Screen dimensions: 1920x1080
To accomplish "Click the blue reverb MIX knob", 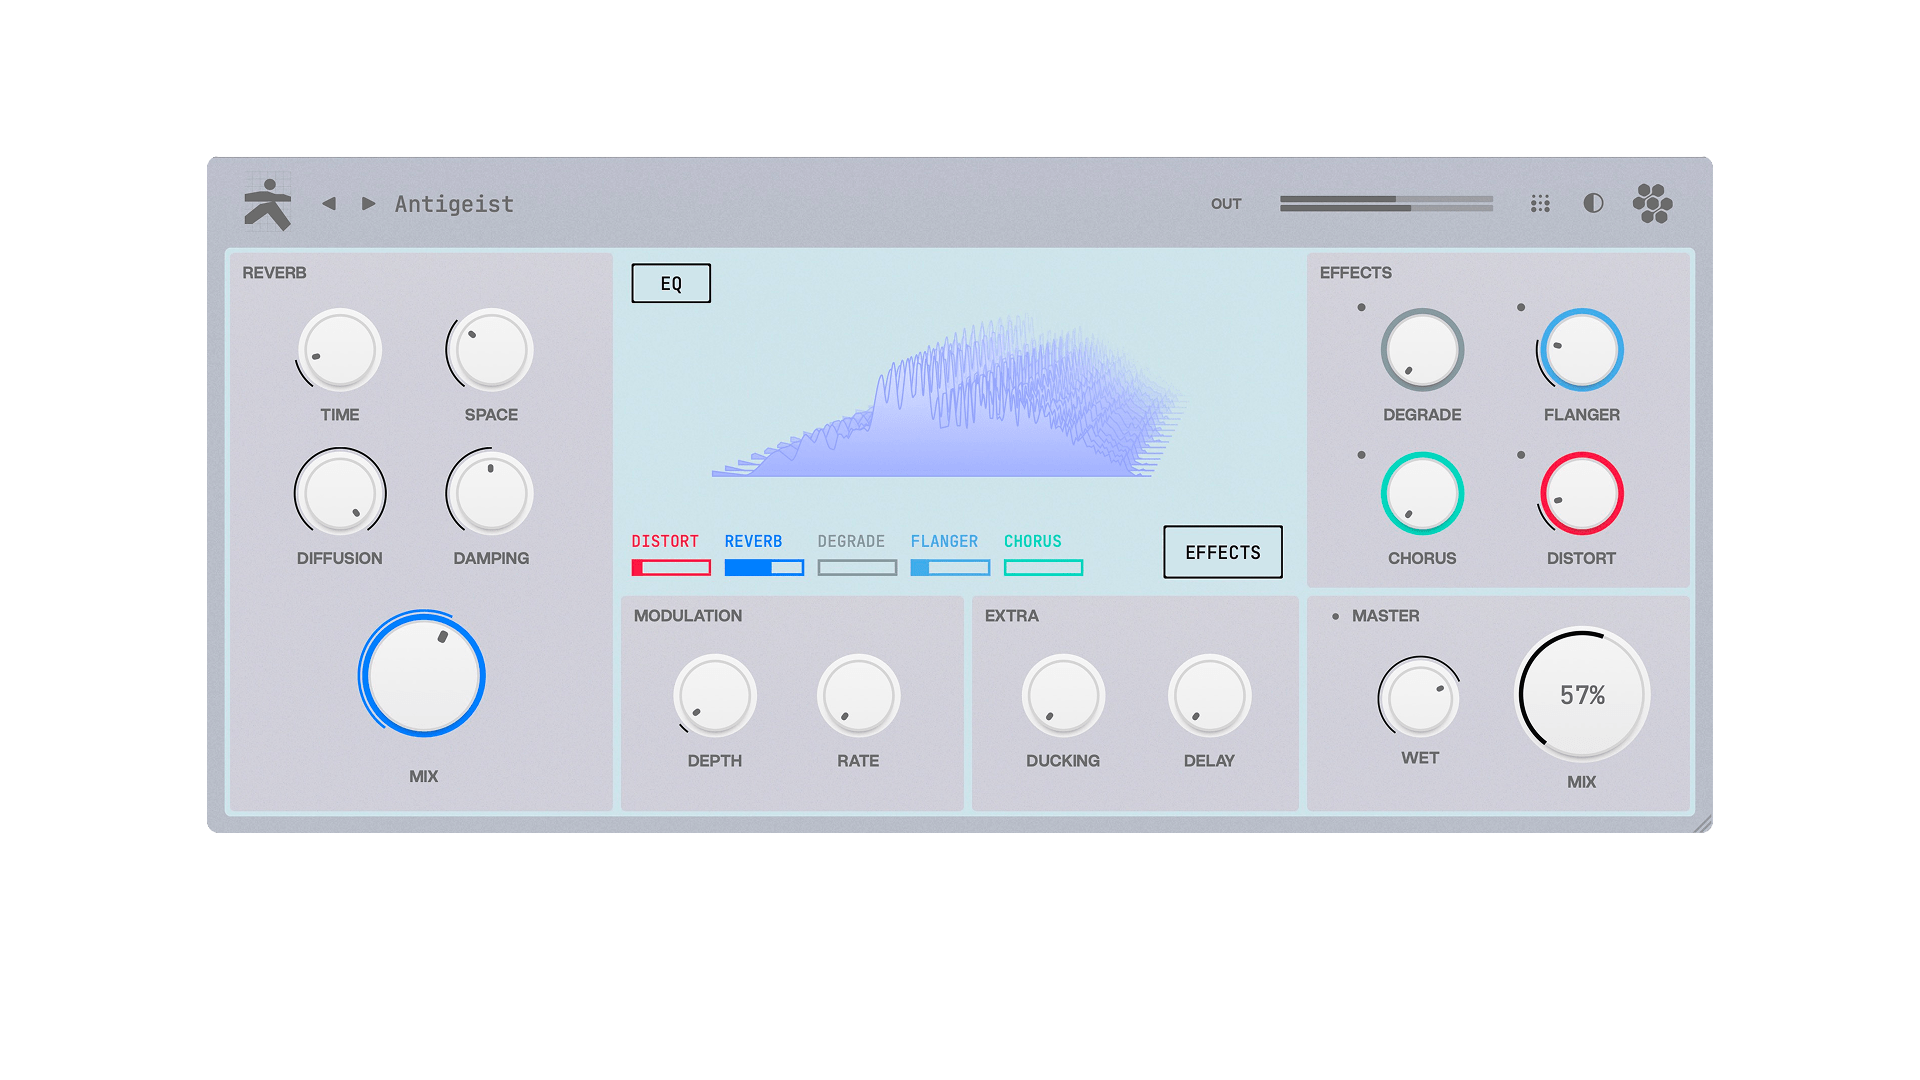I will pyautogui.click(x=423, y=675).
